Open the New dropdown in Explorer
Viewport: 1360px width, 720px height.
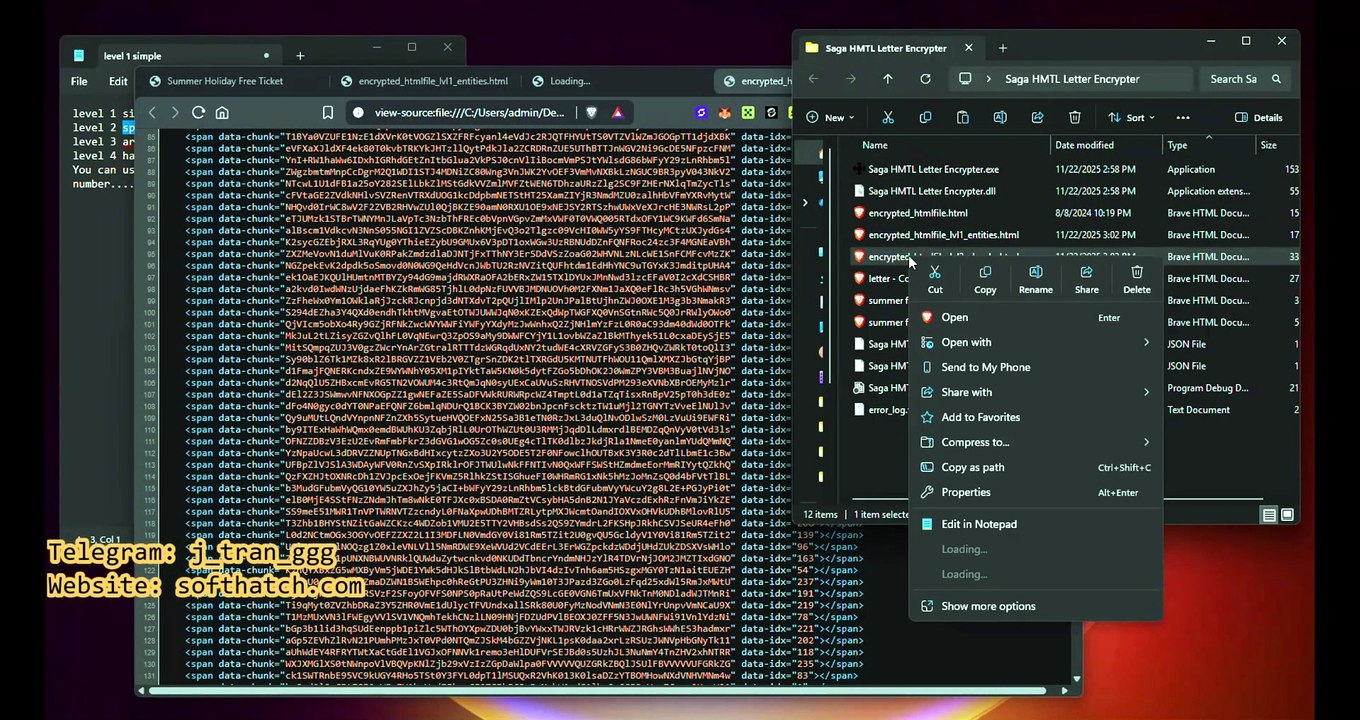832,117
